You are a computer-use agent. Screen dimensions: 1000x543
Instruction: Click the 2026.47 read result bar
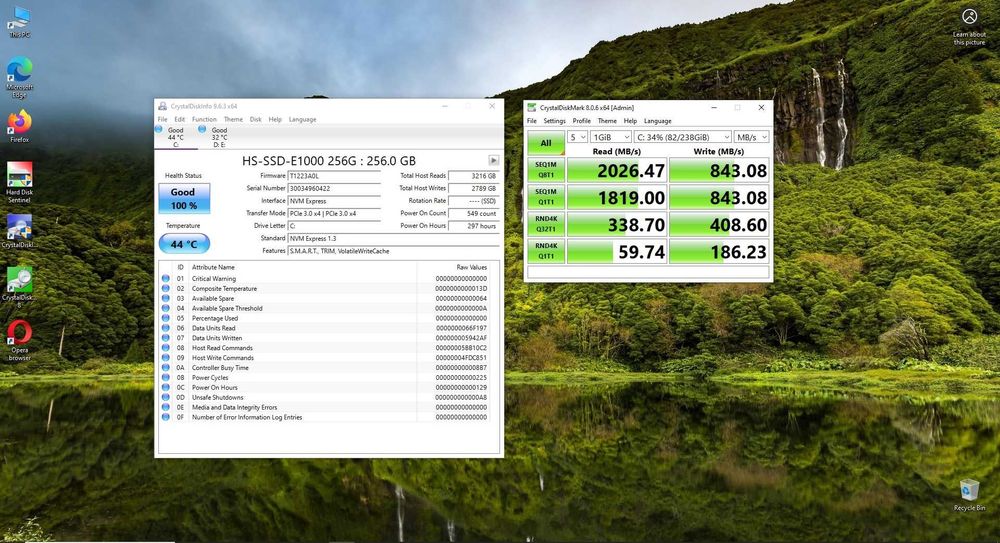(x=617, y=170)
